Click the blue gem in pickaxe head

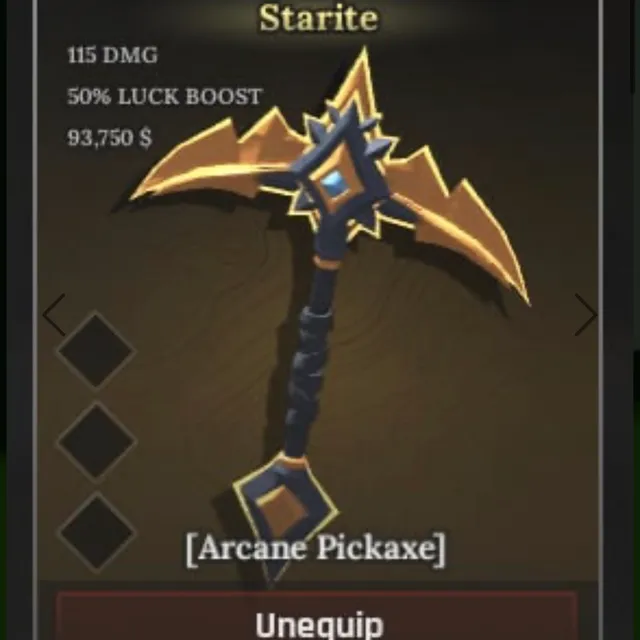tap(334, 184)
